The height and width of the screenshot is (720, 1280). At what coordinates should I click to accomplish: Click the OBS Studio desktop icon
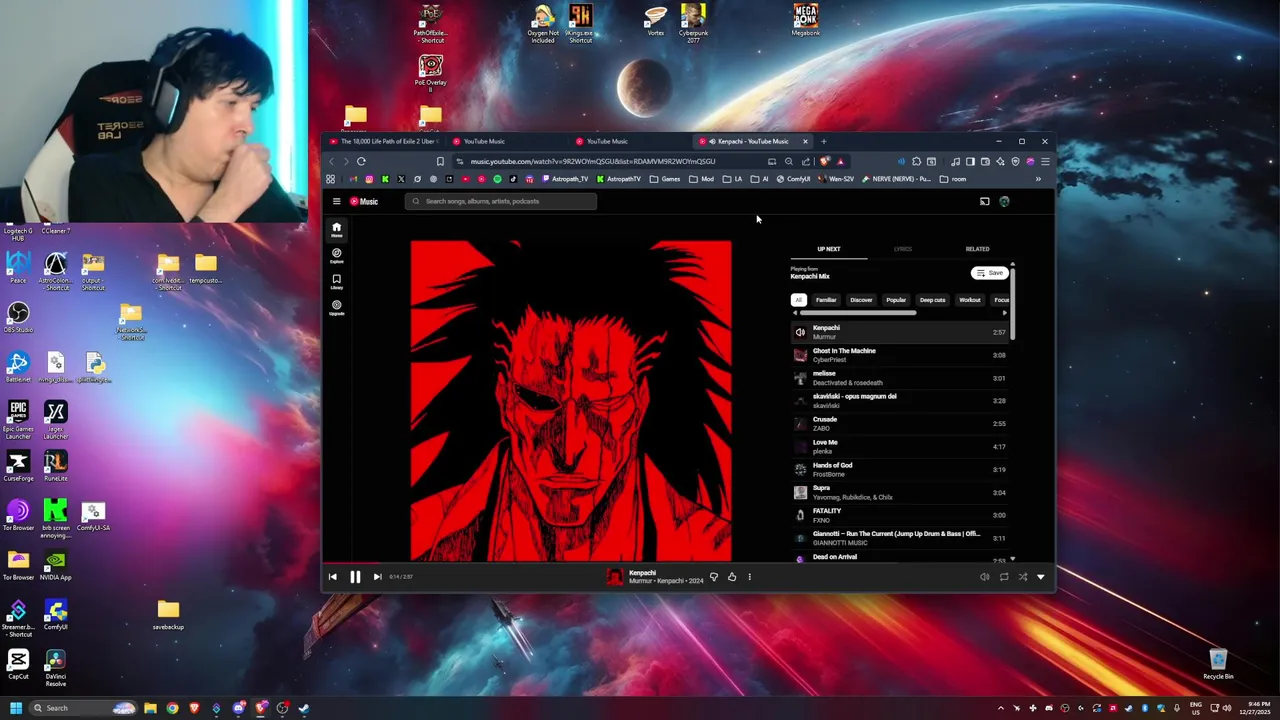click(x=18, y=318)
